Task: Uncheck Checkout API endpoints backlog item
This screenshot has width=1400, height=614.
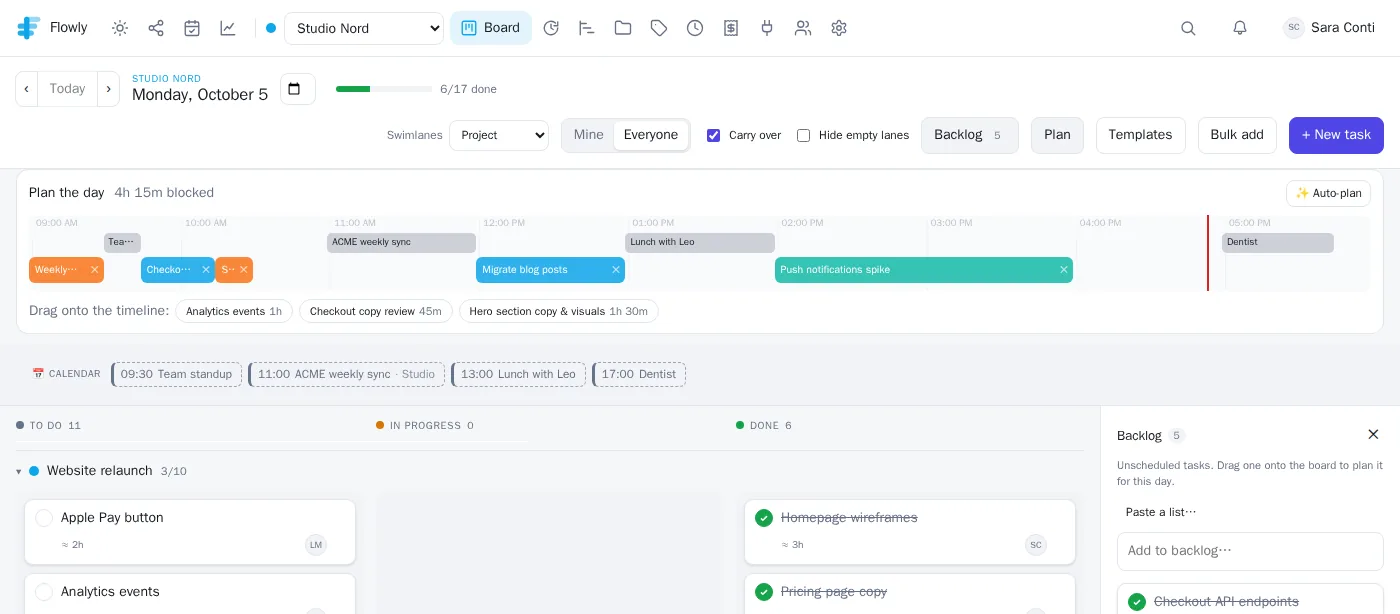Action: coord(1137,602)
